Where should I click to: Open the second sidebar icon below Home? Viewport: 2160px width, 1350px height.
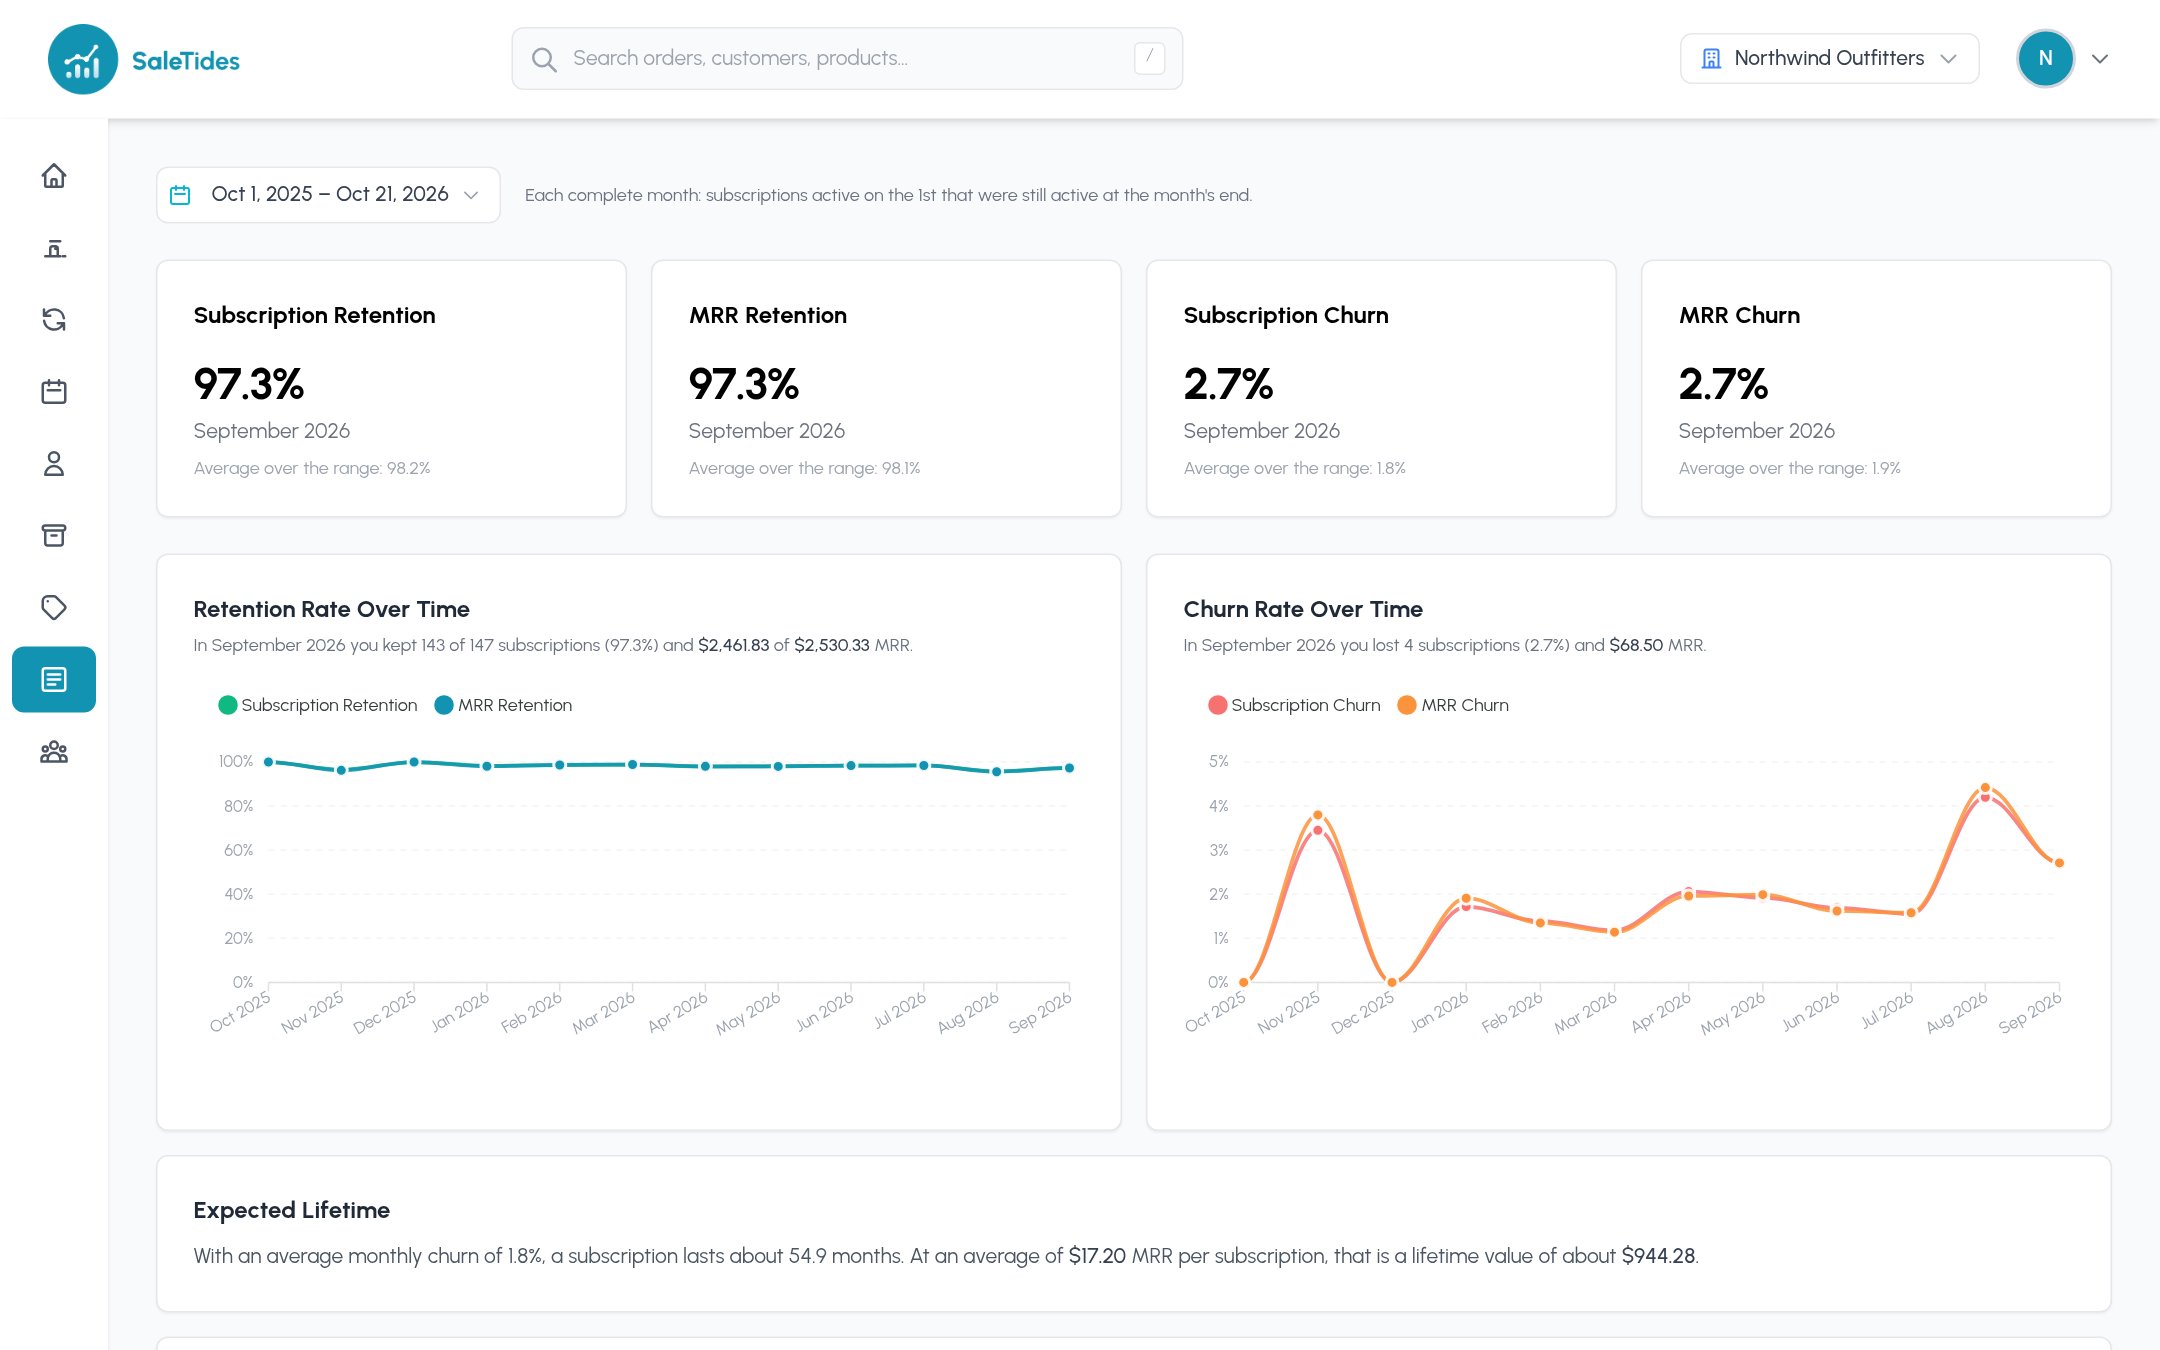click(54, 248)
